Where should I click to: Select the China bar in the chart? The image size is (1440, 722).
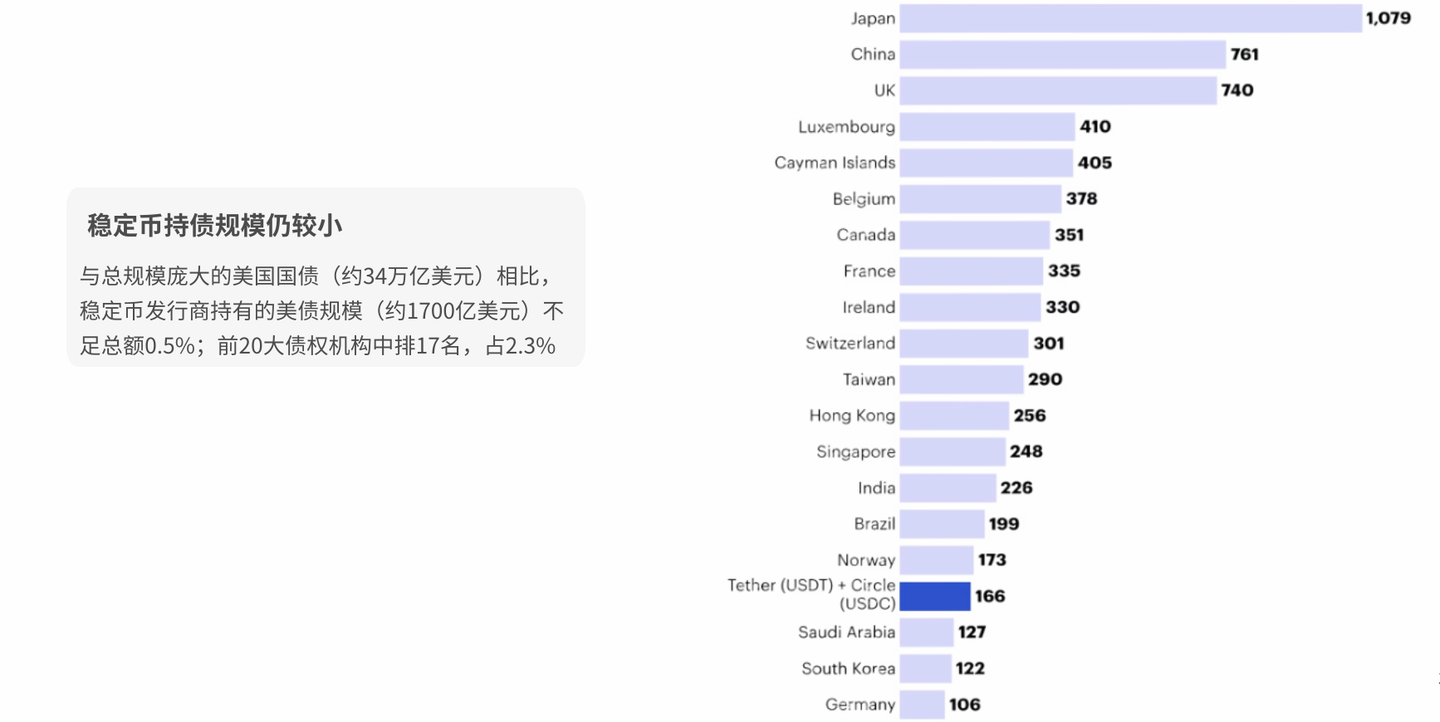click(1060, 54)
